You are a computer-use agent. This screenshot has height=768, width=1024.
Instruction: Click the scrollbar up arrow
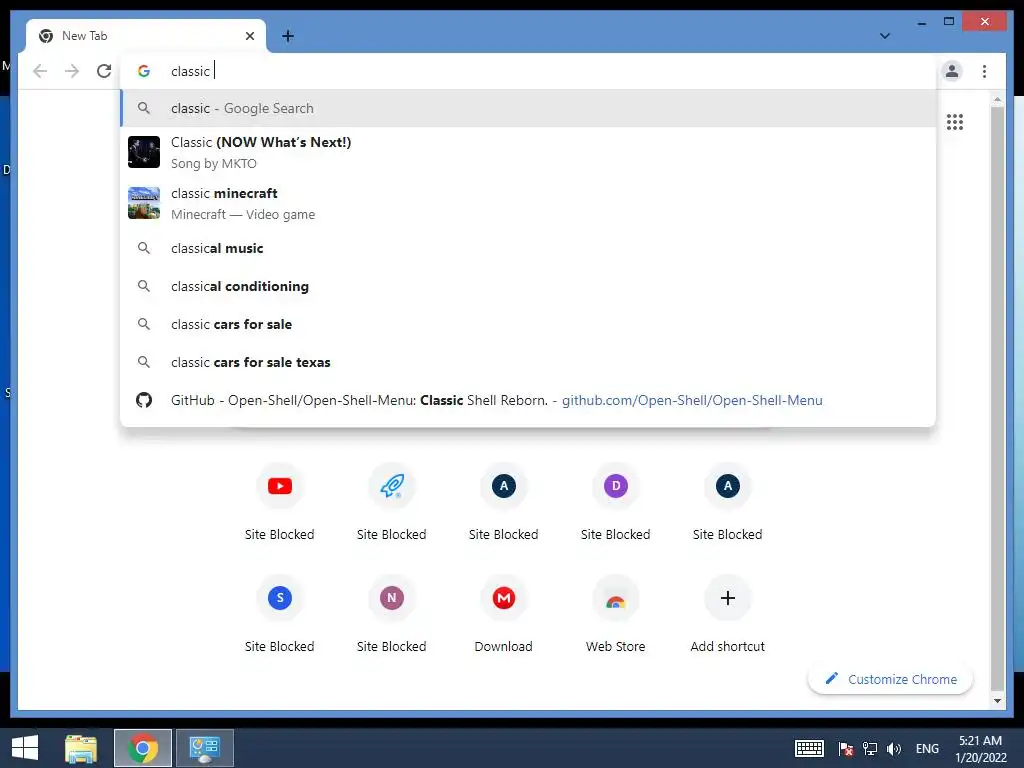997,99
